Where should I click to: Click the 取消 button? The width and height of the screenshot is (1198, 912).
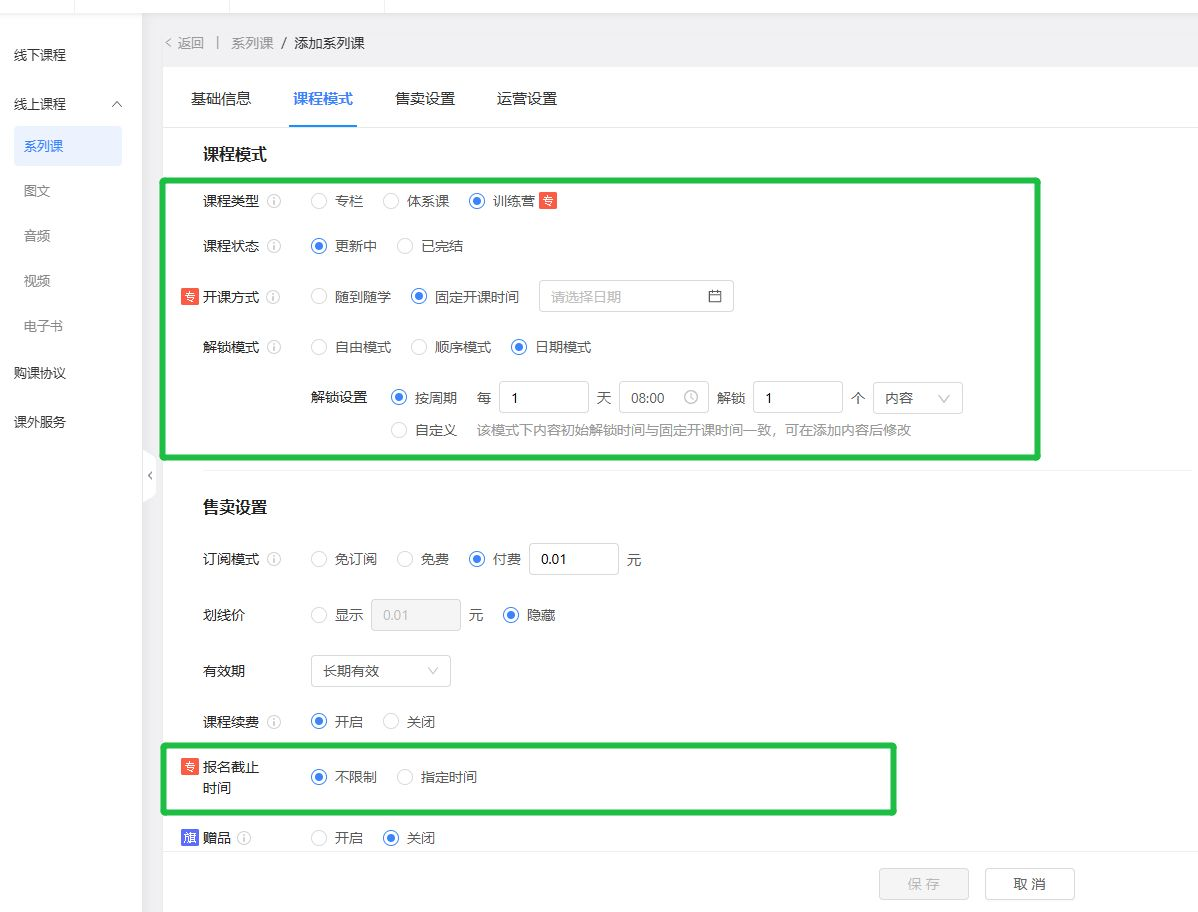(x=1029, y=884)
